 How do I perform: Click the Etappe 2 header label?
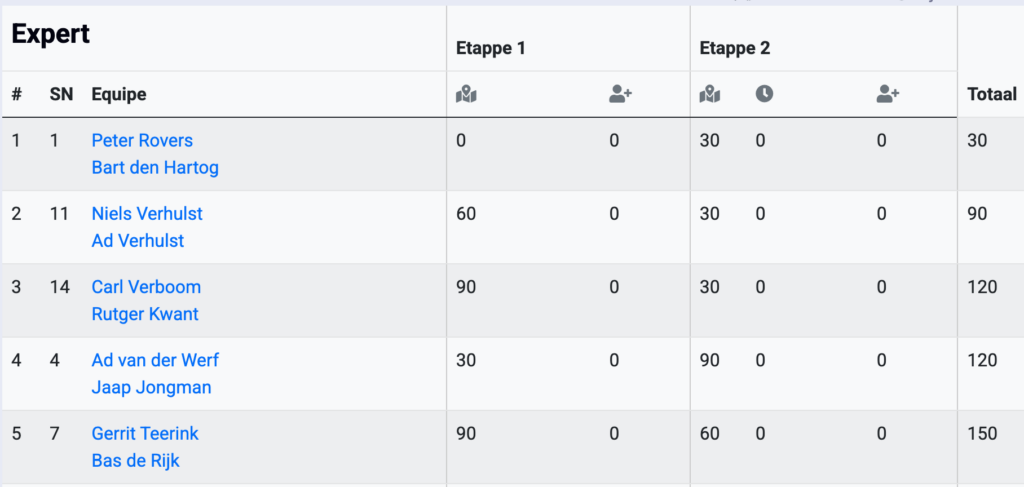734,47
